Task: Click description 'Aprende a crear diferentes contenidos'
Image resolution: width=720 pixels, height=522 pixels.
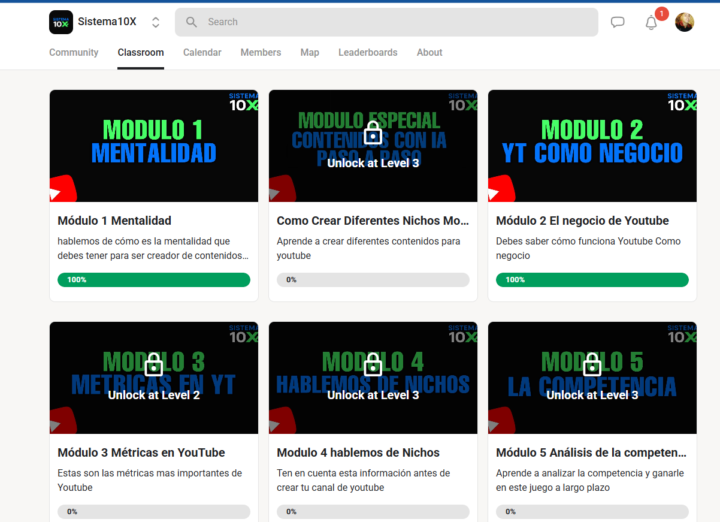Action: 368,248
